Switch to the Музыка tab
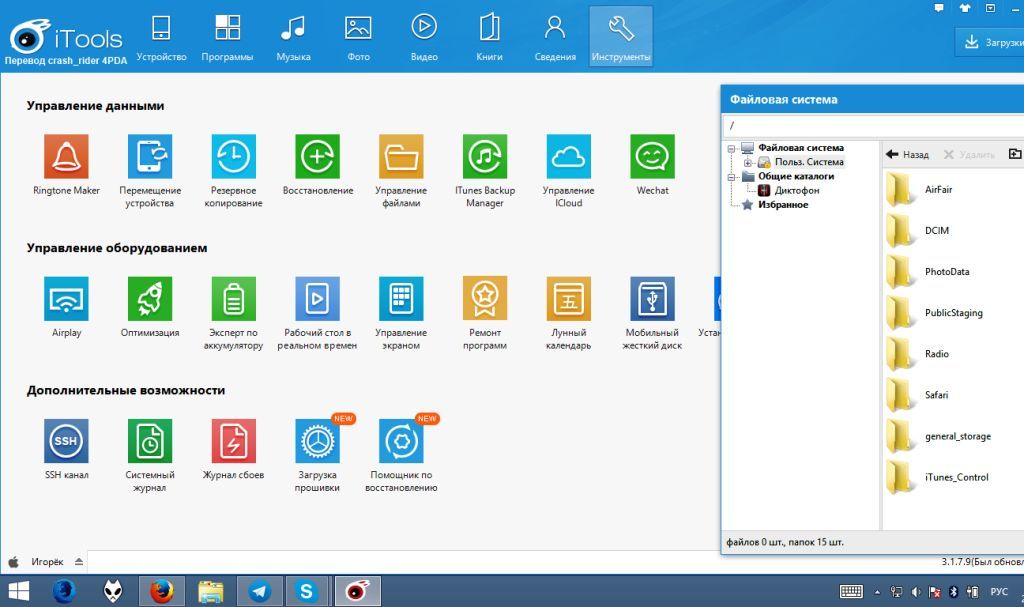 point(293,37)
